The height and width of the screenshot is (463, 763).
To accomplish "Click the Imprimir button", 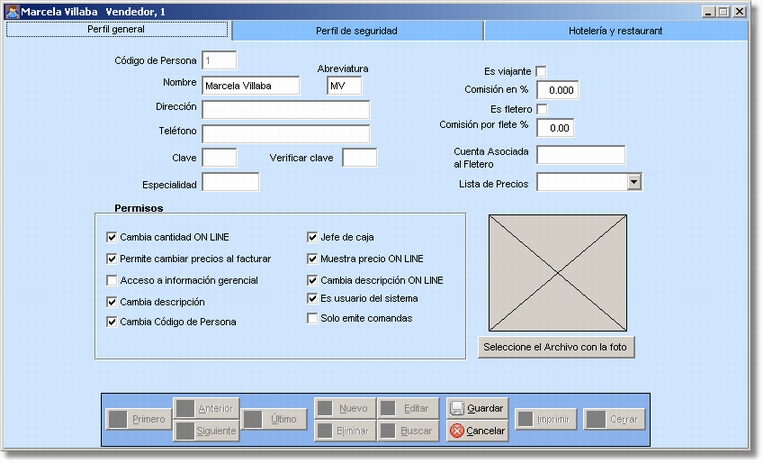I will click(x=546, y=419).
